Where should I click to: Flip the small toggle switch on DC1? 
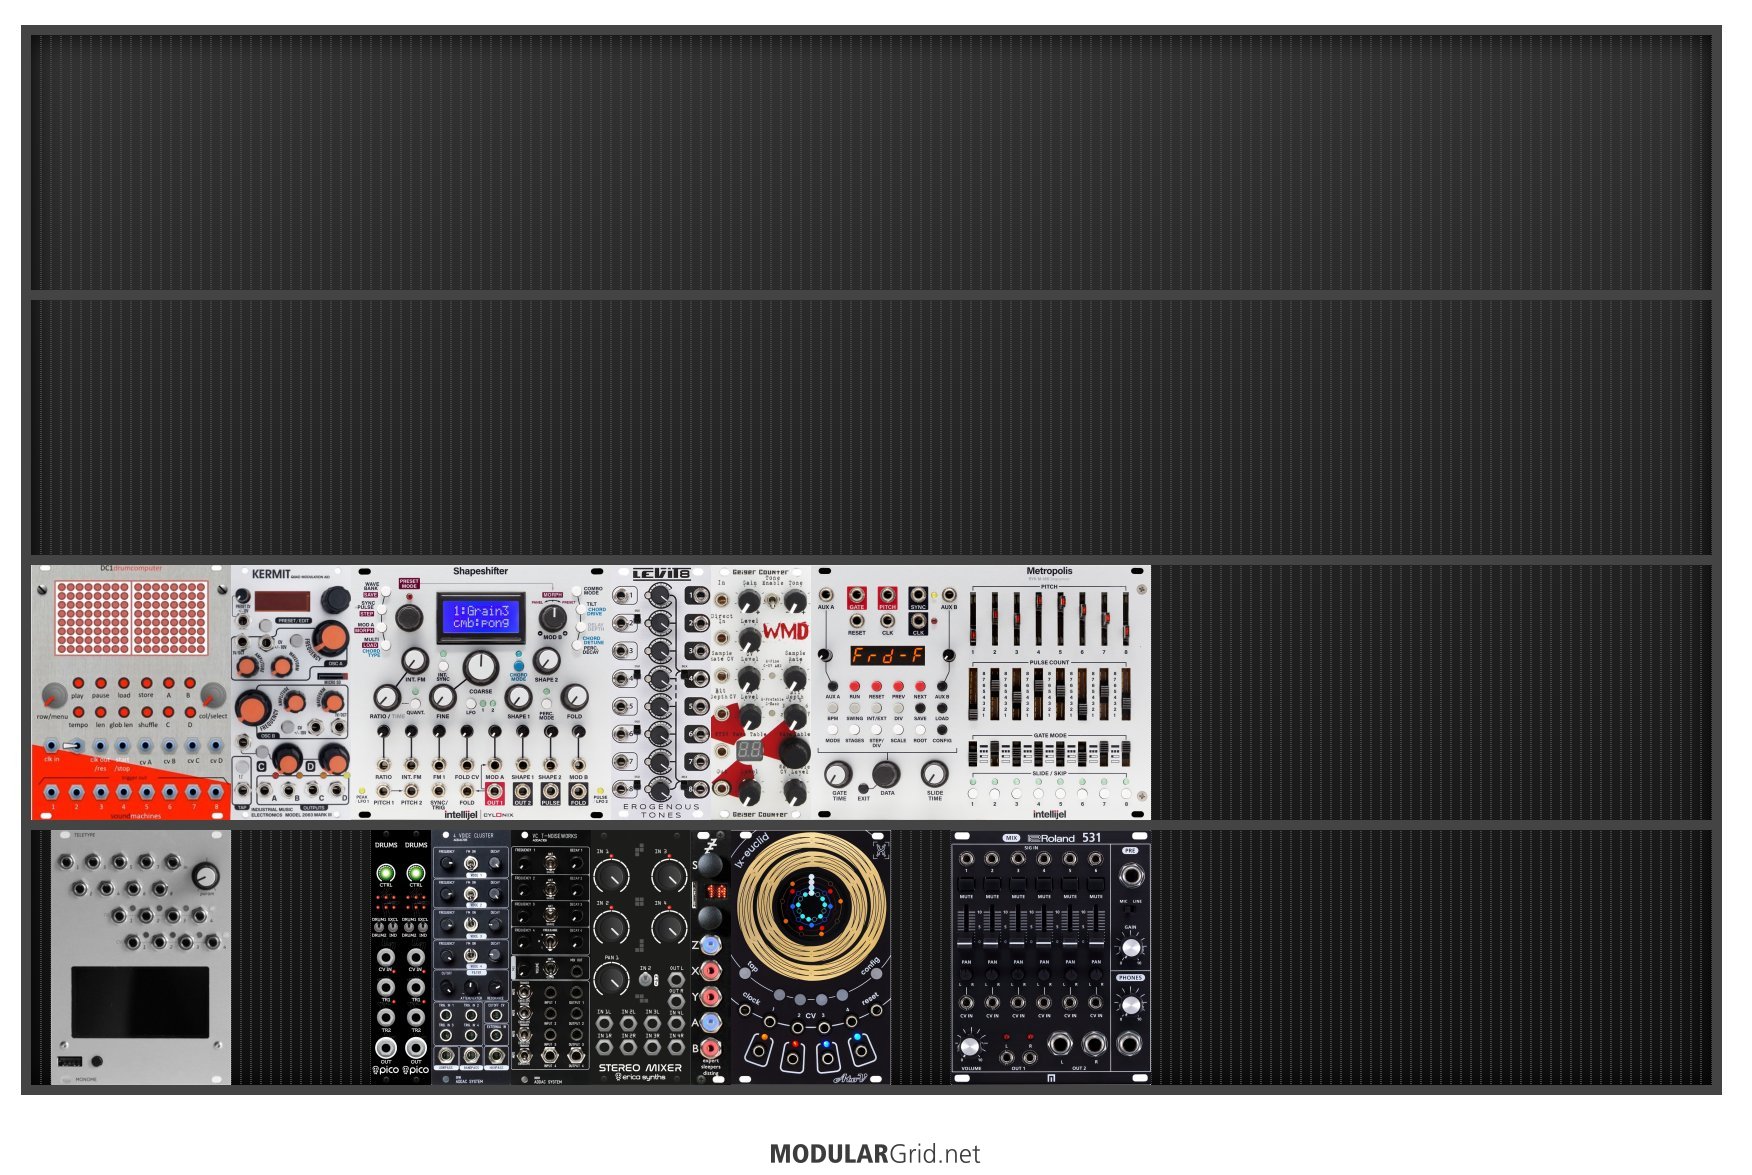point(72,745)
